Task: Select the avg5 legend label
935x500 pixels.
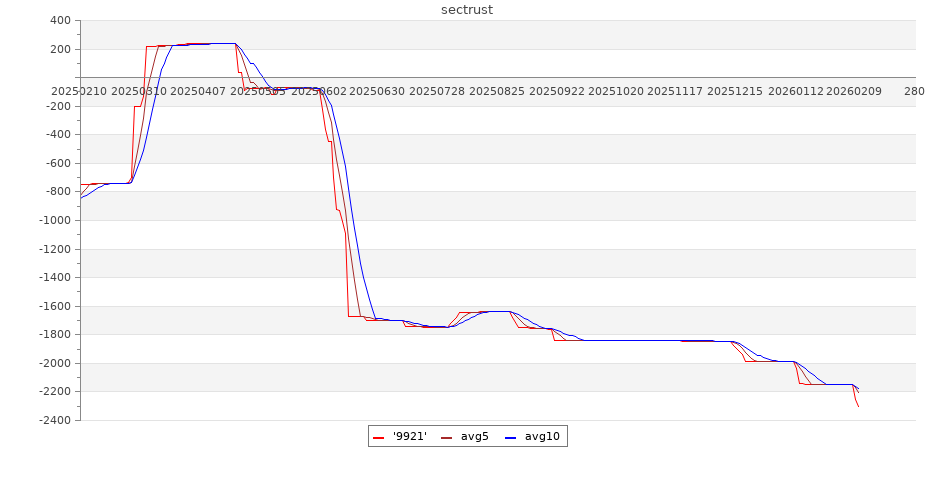Action: point(475,436)
